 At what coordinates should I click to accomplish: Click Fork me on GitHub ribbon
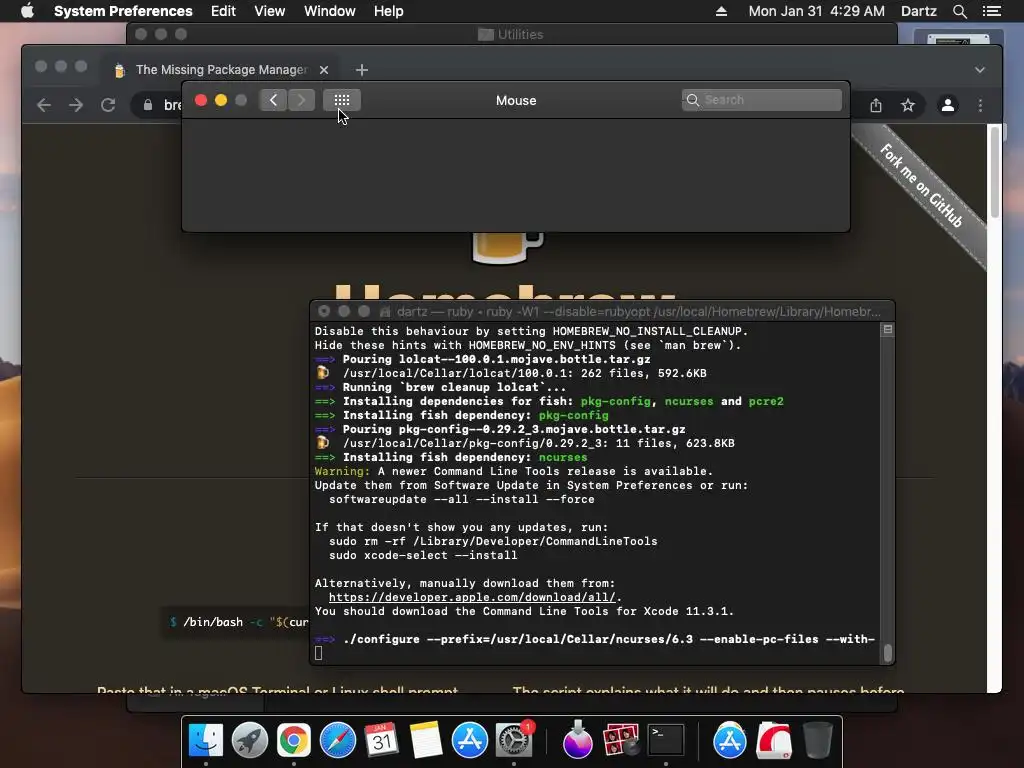(921, 185)
